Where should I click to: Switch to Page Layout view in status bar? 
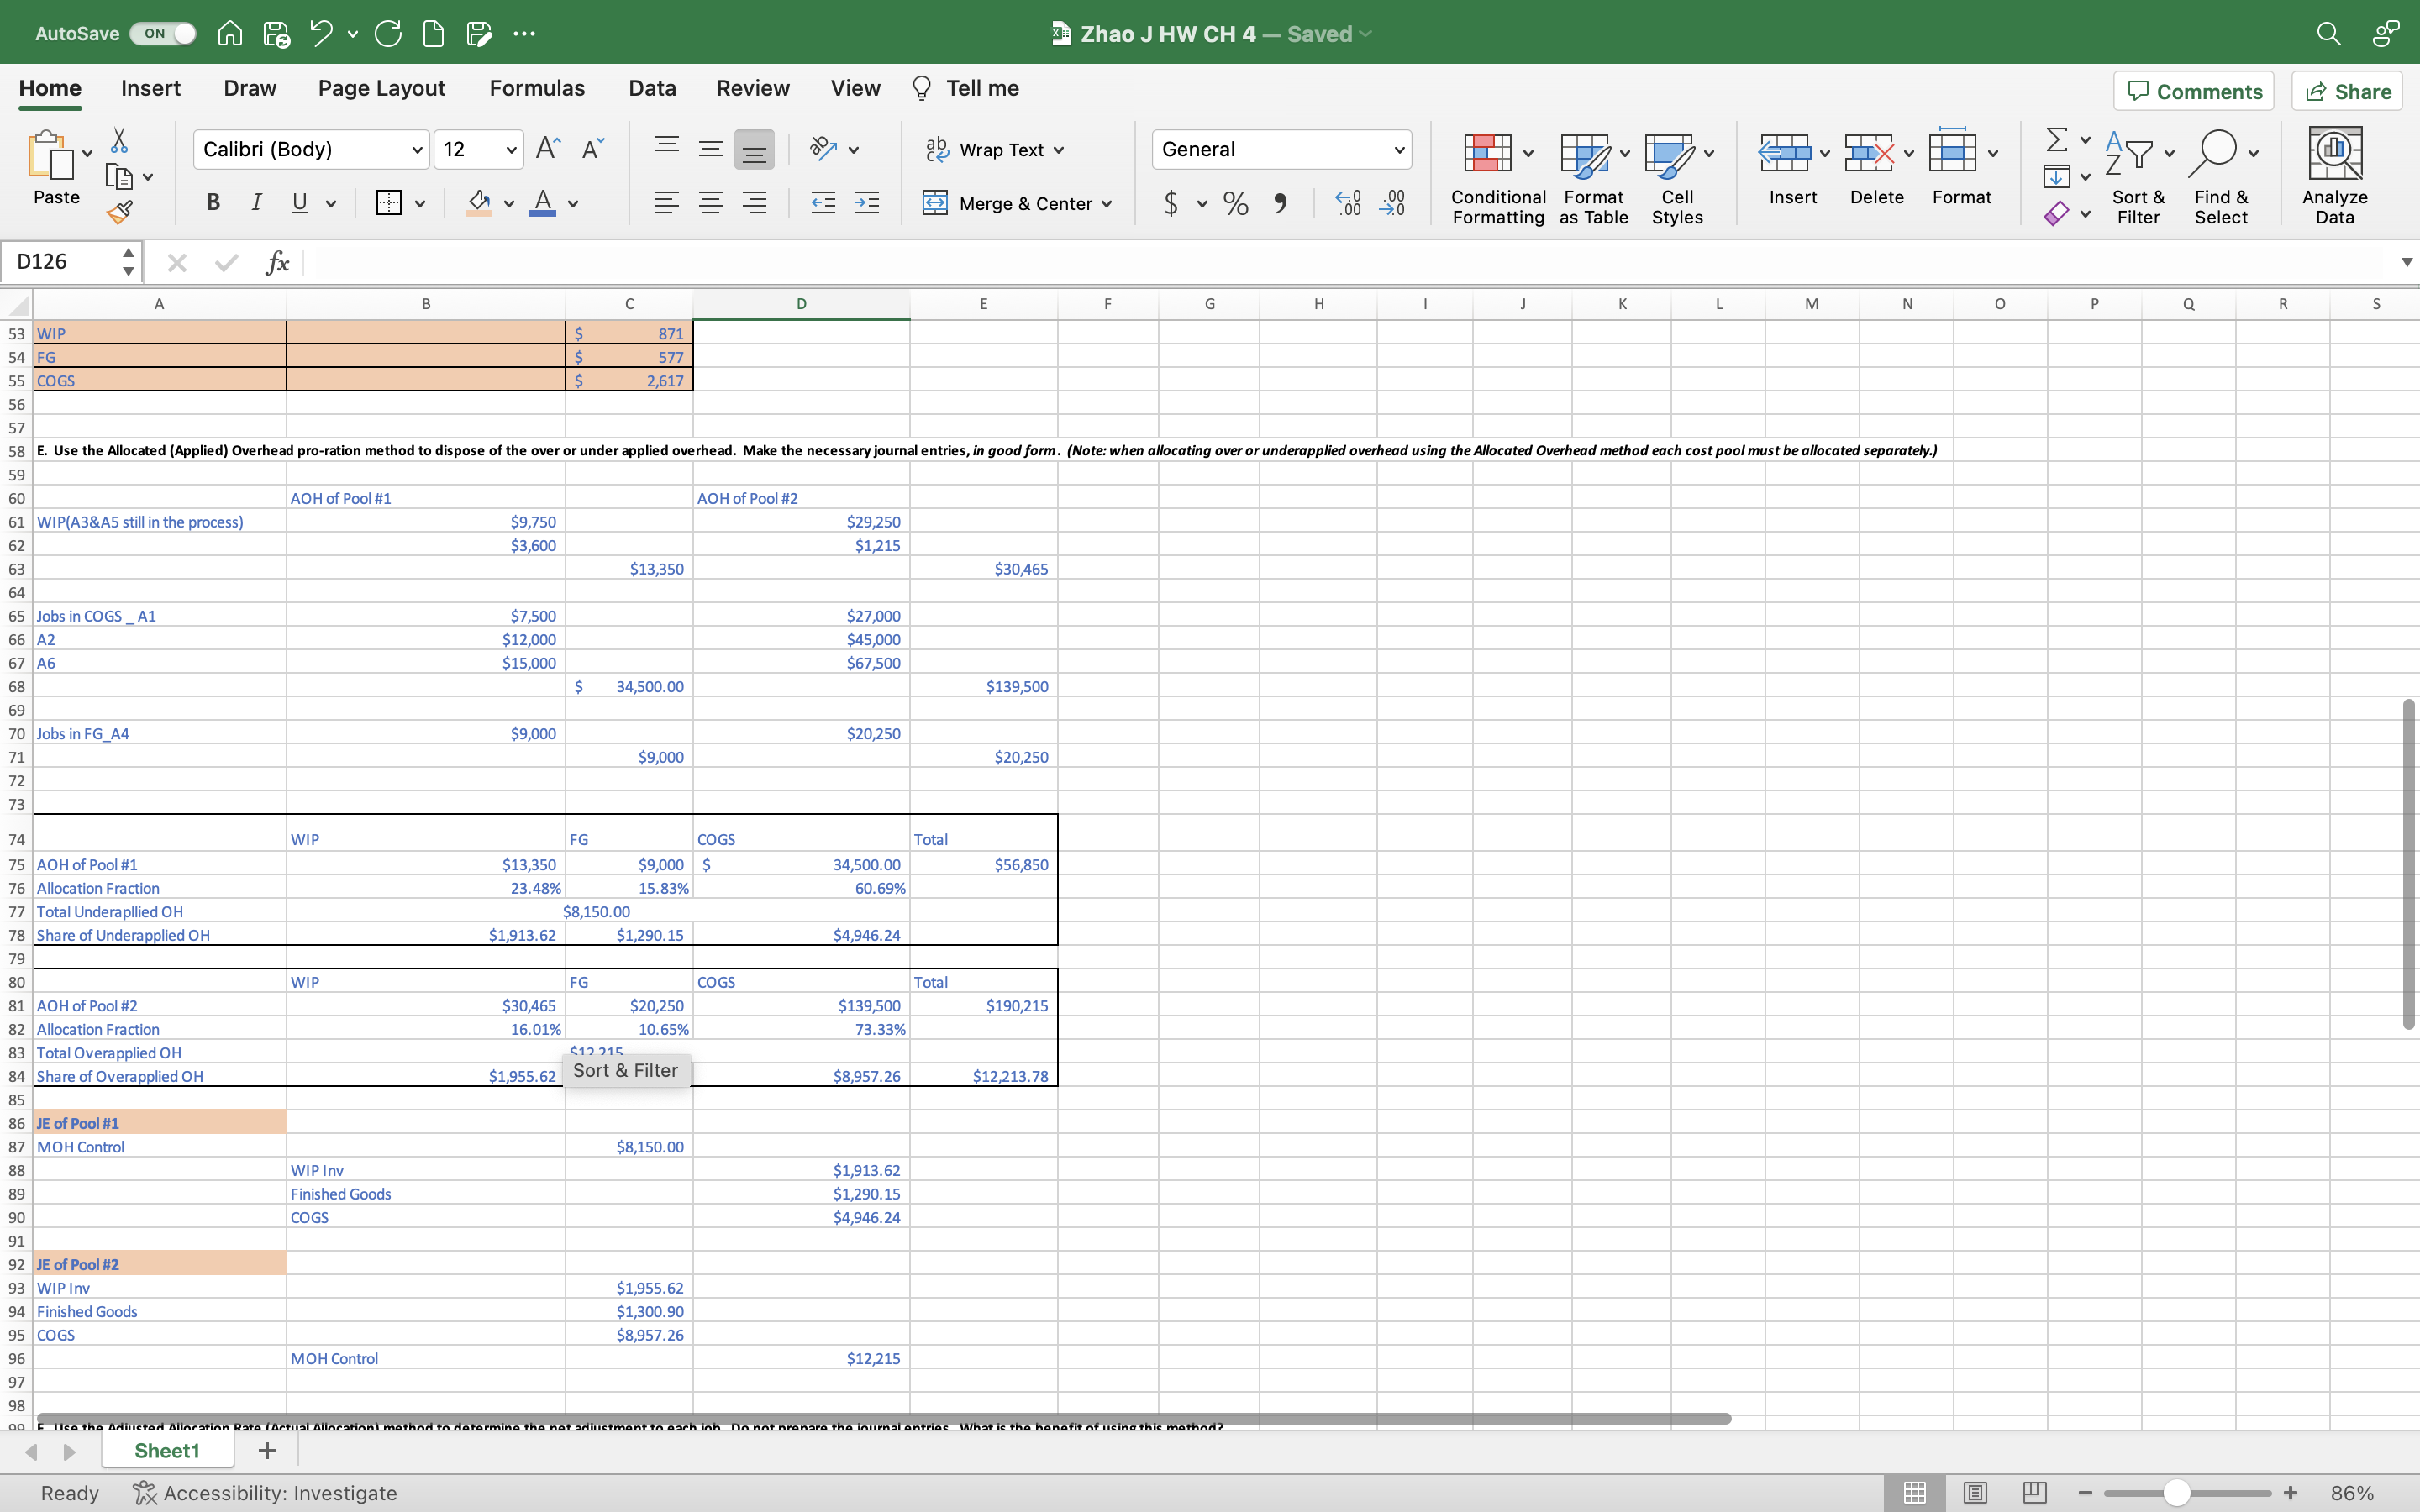(1974, 1492)
